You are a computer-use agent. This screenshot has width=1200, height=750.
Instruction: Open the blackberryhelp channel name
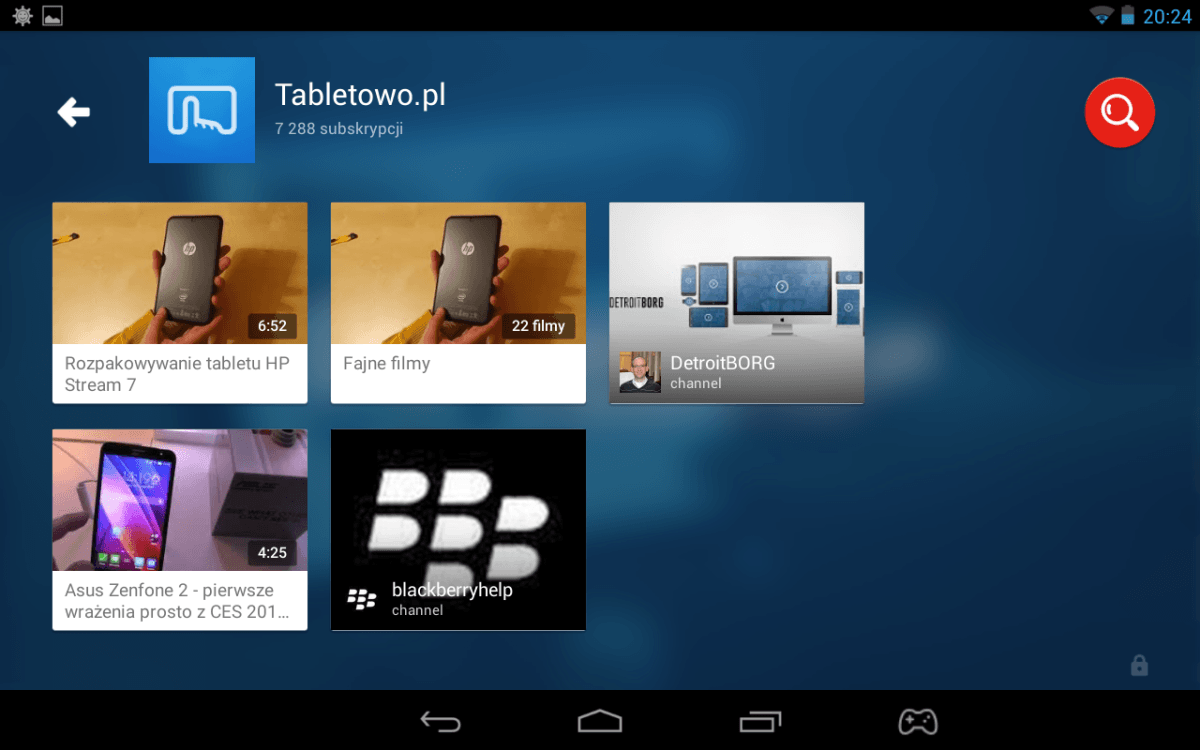[x=452, y=590]
